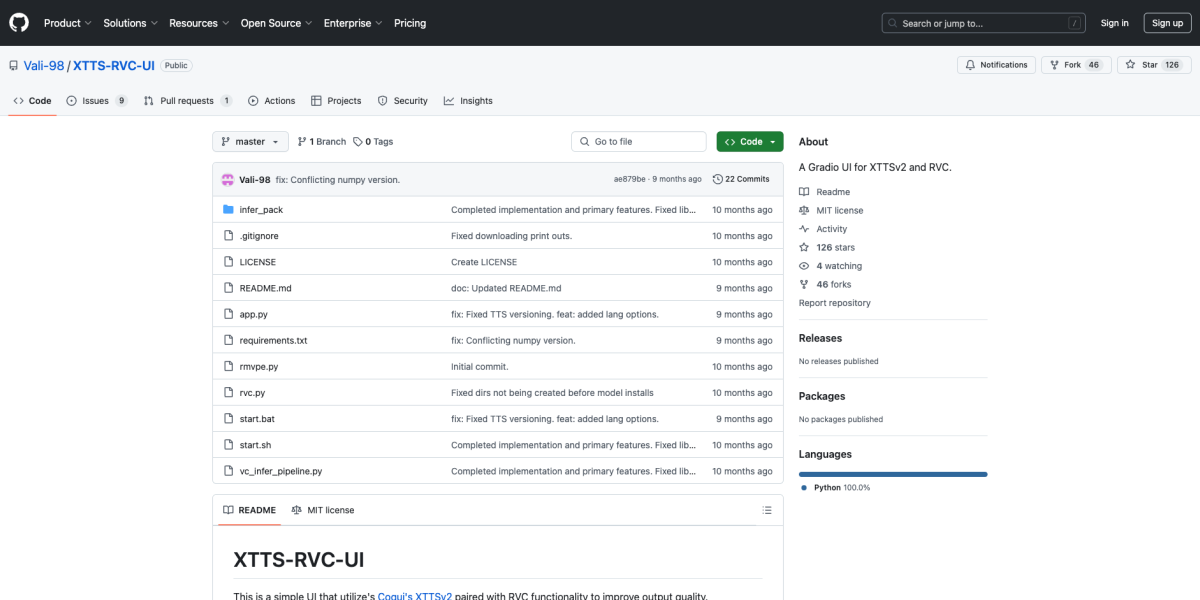This screenshot has width=1200, height=600.
Task: Open the infer_pack folder
Action: click(x=260, y=209)
